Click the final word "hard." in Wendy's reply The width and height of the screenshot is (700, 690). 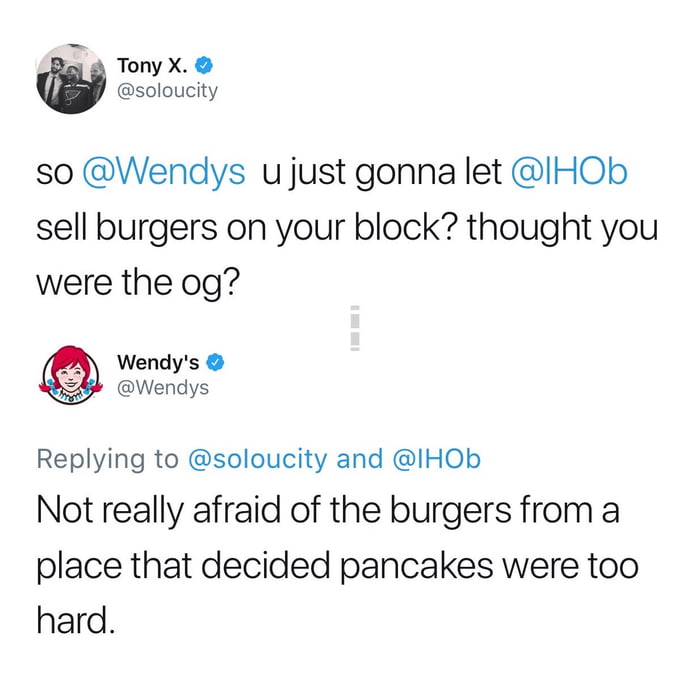click(76, 620)
